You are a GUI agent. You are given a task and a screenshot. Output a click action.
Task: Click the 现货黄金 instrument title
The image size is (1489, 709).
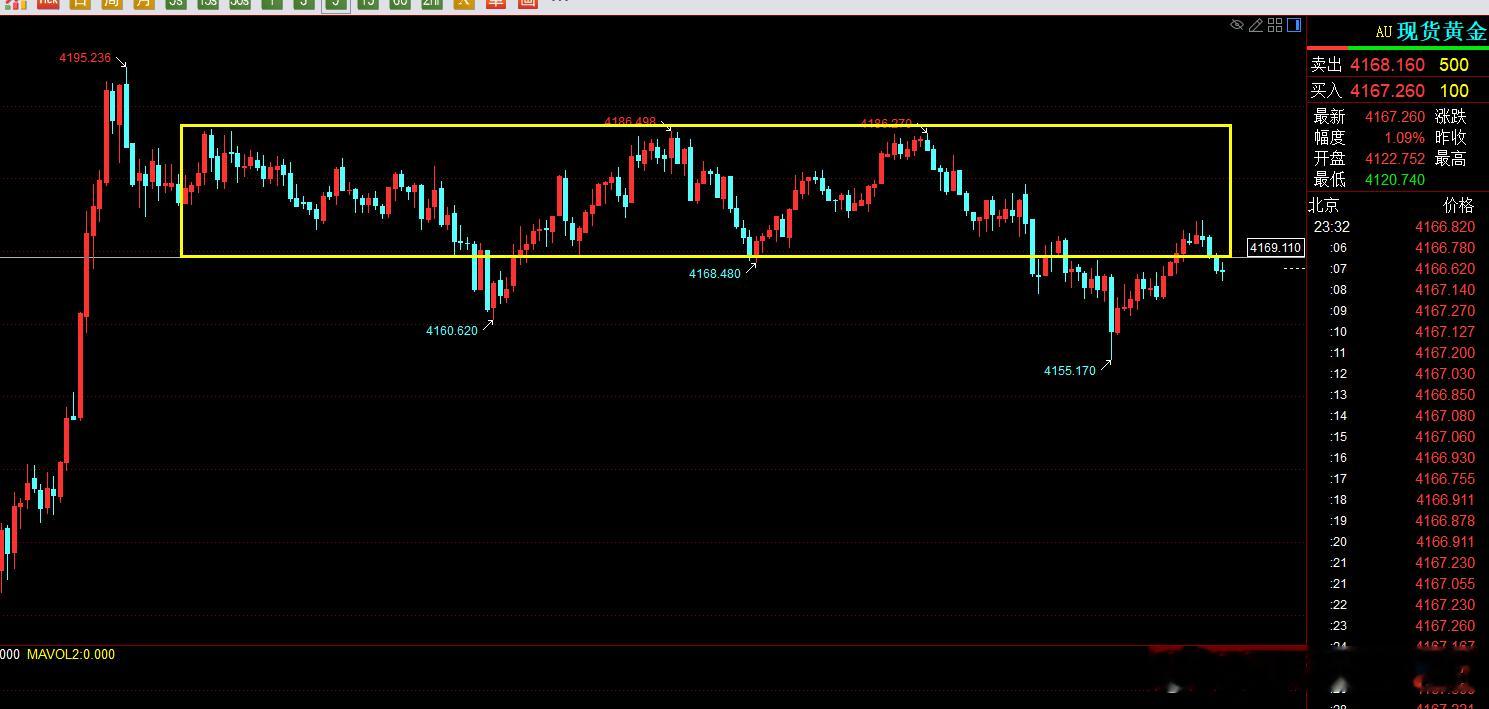1442,31
